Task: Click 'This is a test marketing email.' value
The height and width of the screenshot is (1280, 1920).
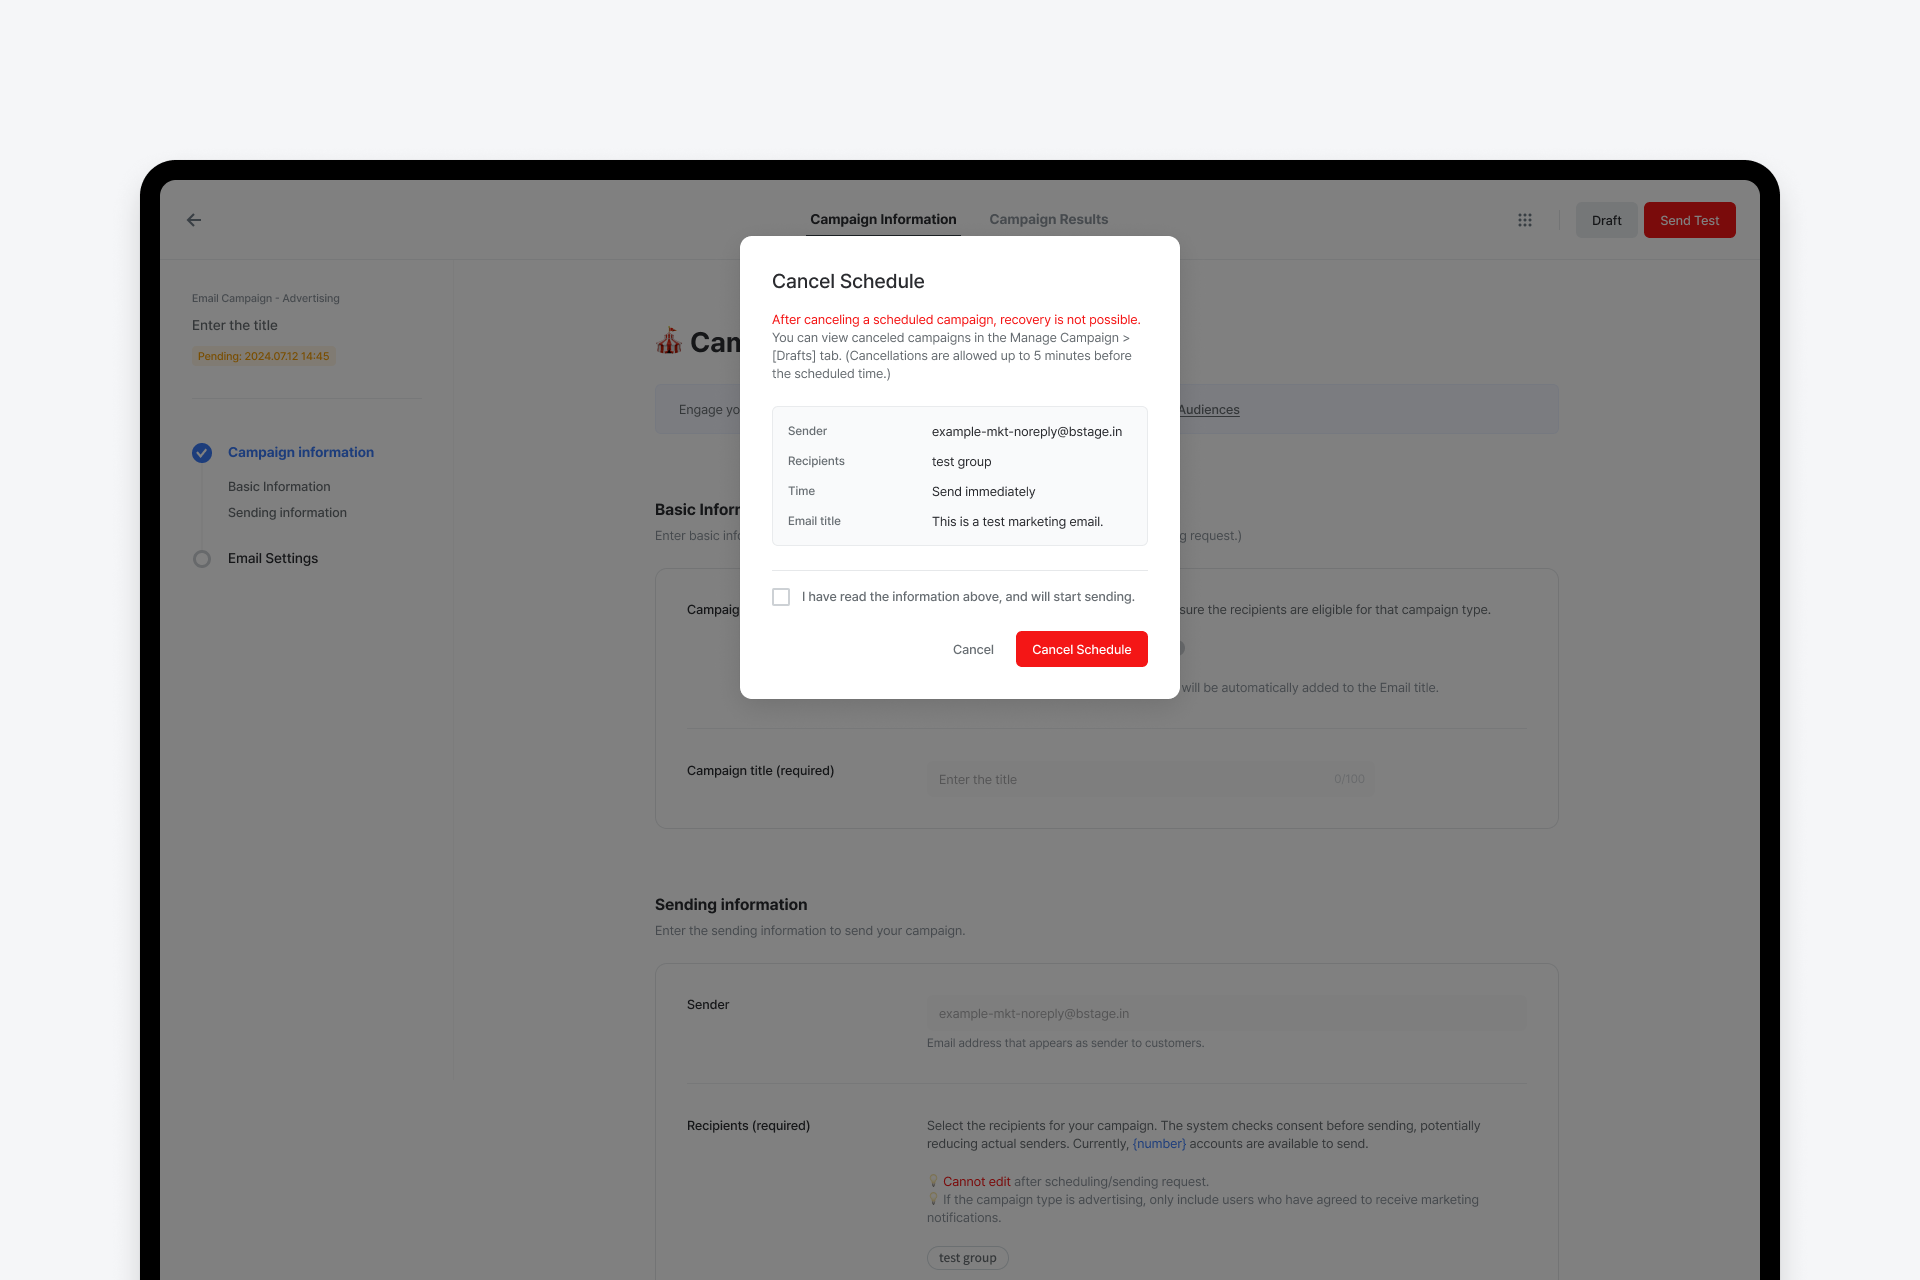Action: (1017, 522)
